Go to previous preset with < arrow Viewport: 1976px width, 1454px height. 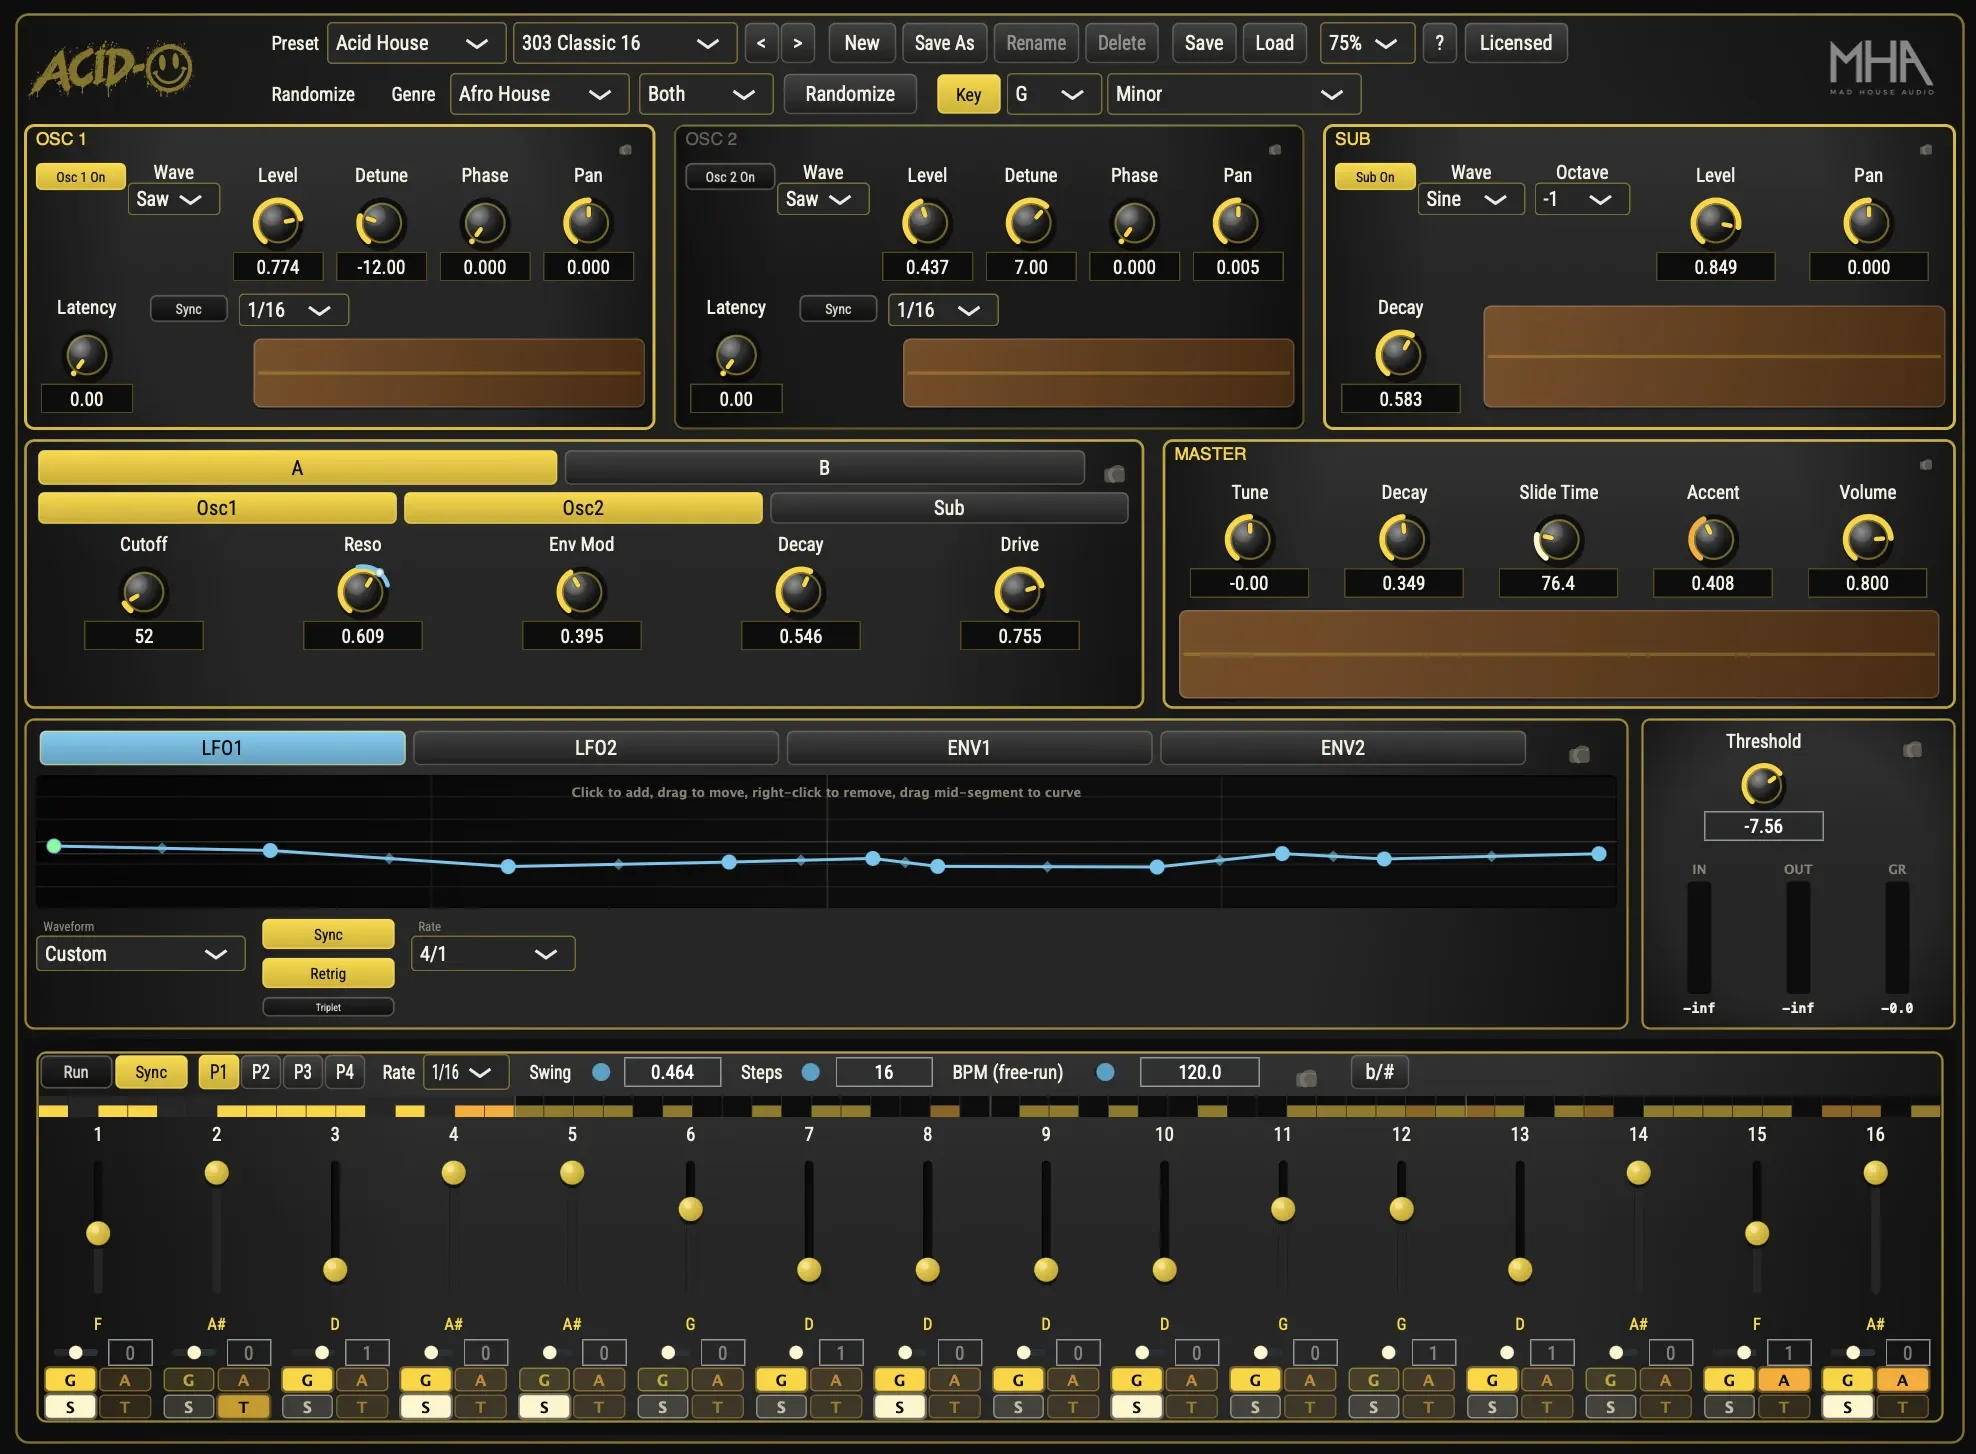pyautogui.click(x=761, y=43)
